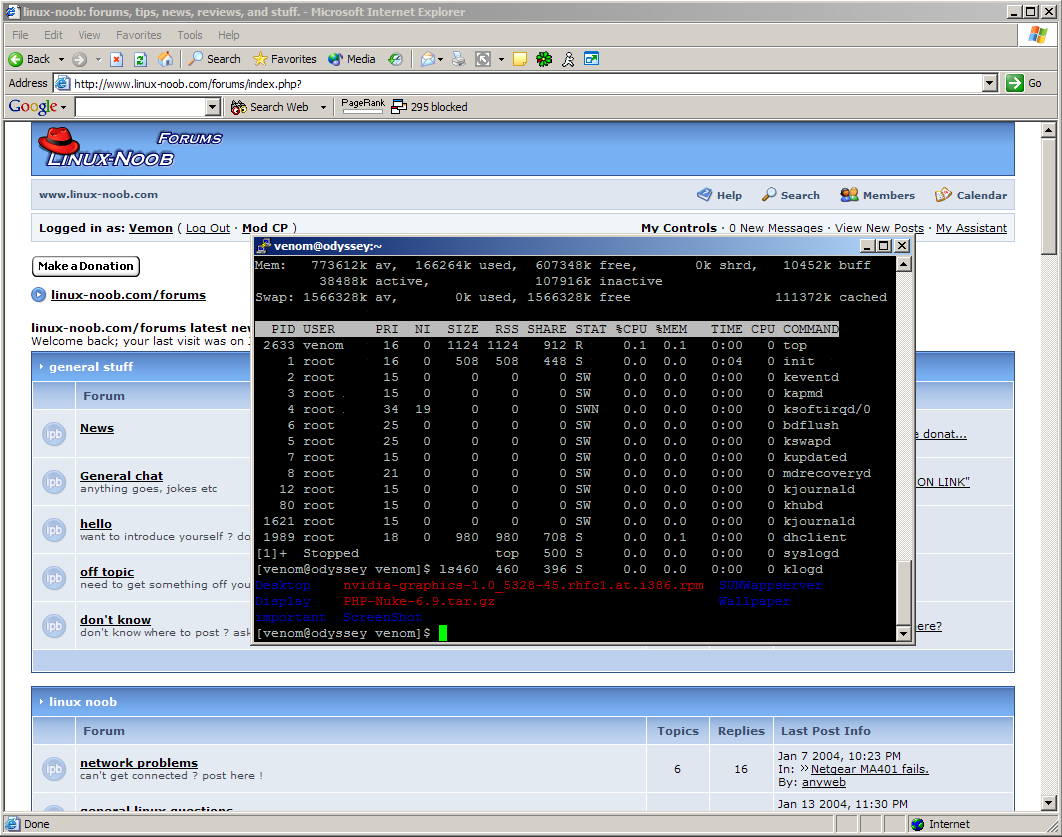Open the Search Web dropdown arrow
This screenshot has width=1062, height=837.
[x=322, y=106]
